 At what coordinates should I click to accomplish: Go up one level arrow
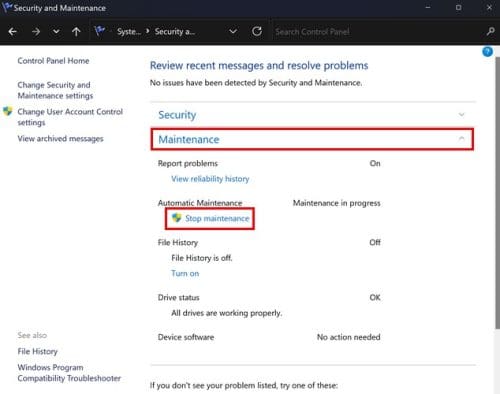pos(76,32)
